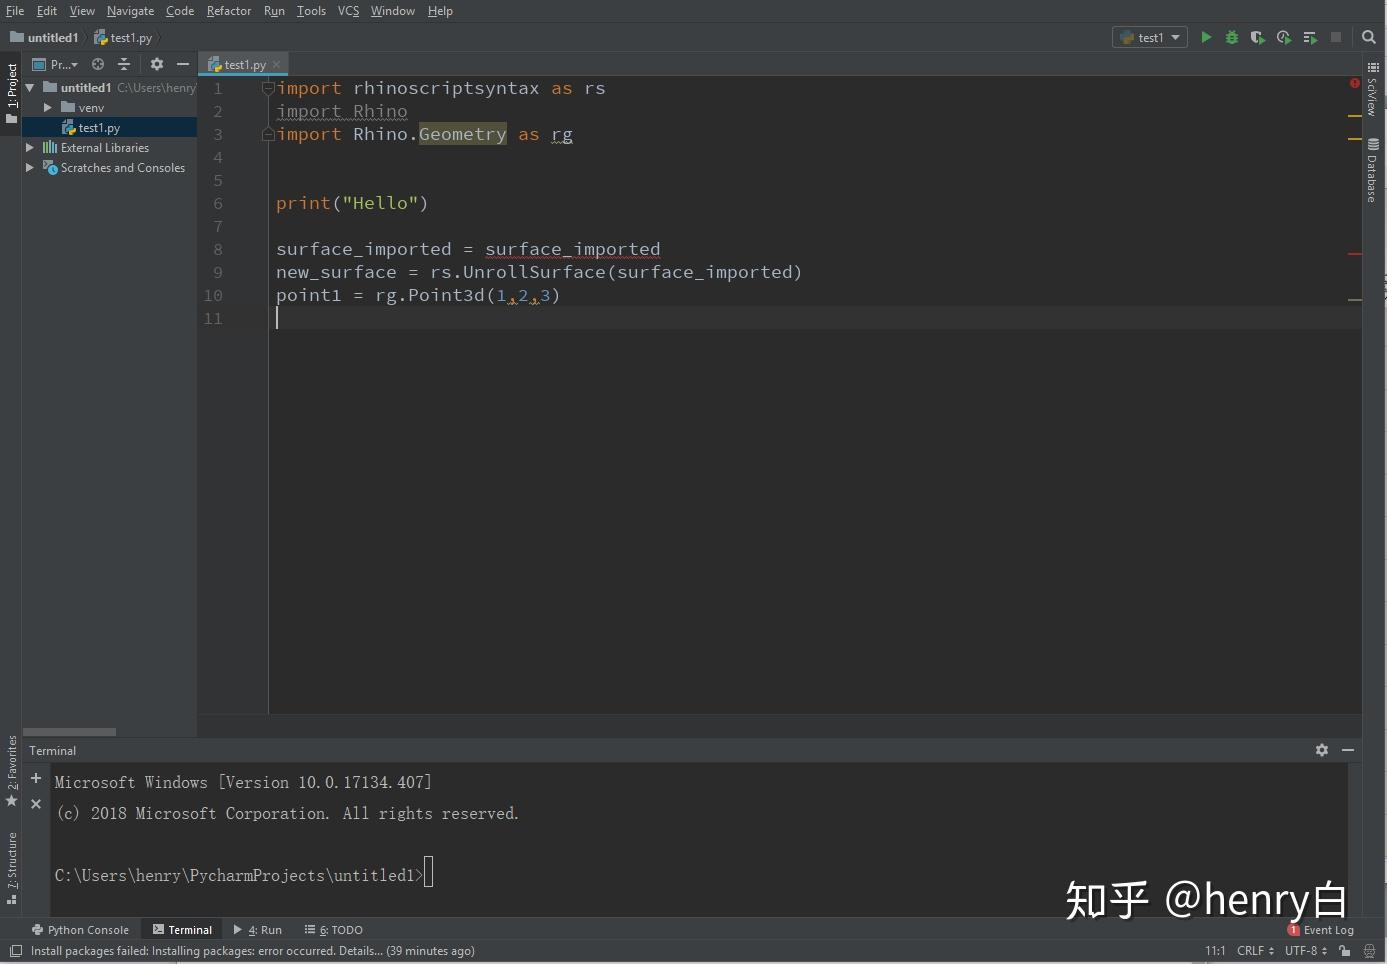Open Project panel settings gear
This screenshot has width=1387, height=964.
tap(157, 64)
